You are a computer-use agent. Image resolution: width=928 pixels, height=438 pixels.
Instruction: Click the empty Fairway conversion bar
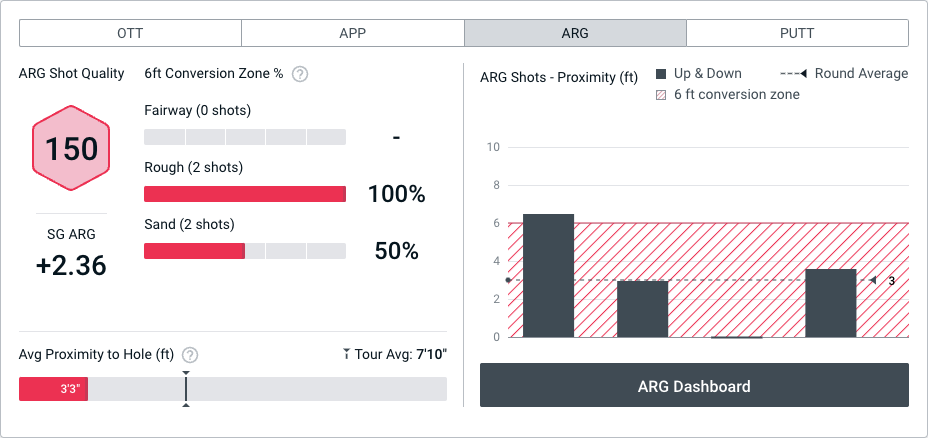245,137
